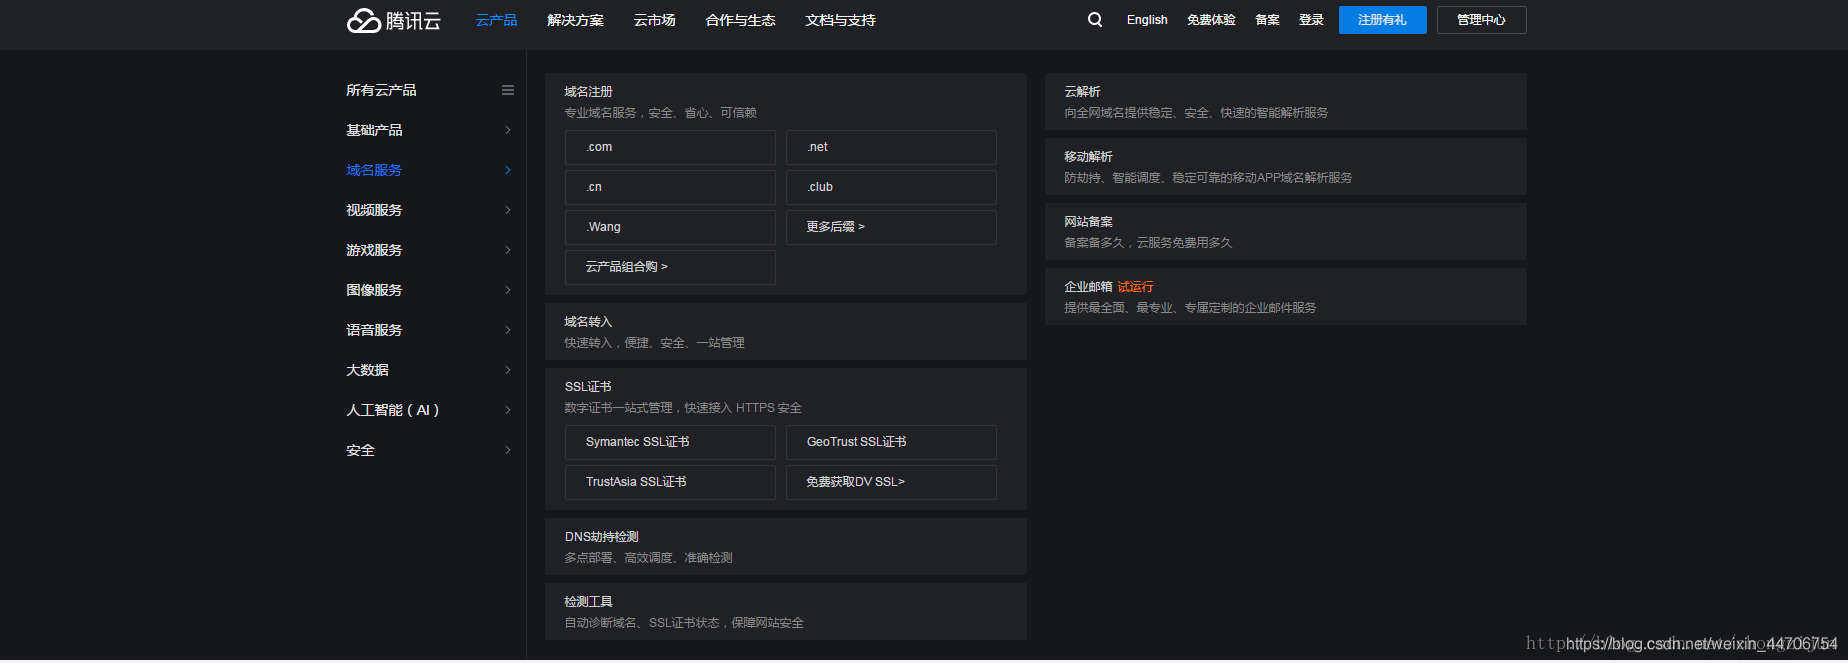
Task: Expand the 人工智能 (AI) chevron
Action: click(x=508, y=410)
